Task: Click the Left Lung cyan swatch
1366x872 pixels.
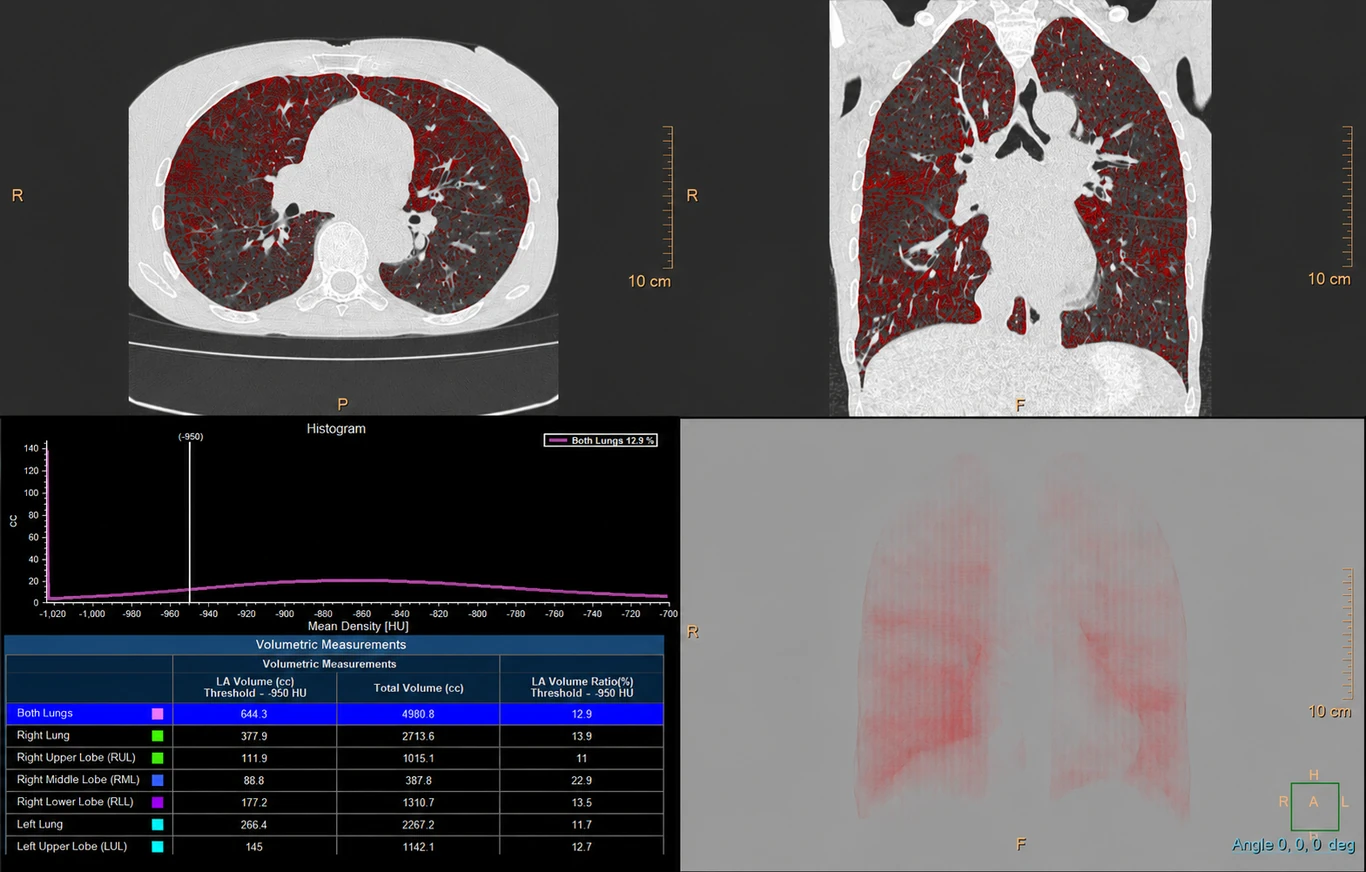Action: click(x=157, y=825)
